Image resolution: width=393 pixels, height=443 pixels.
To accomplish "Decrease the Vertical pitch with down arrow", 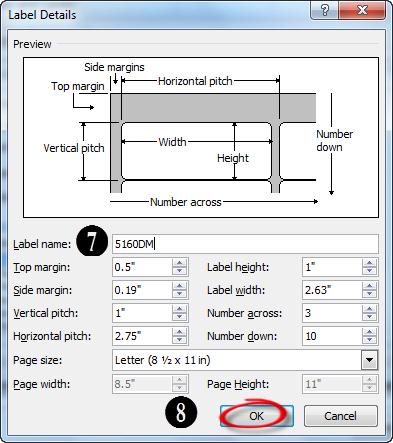I will point(180,317).
